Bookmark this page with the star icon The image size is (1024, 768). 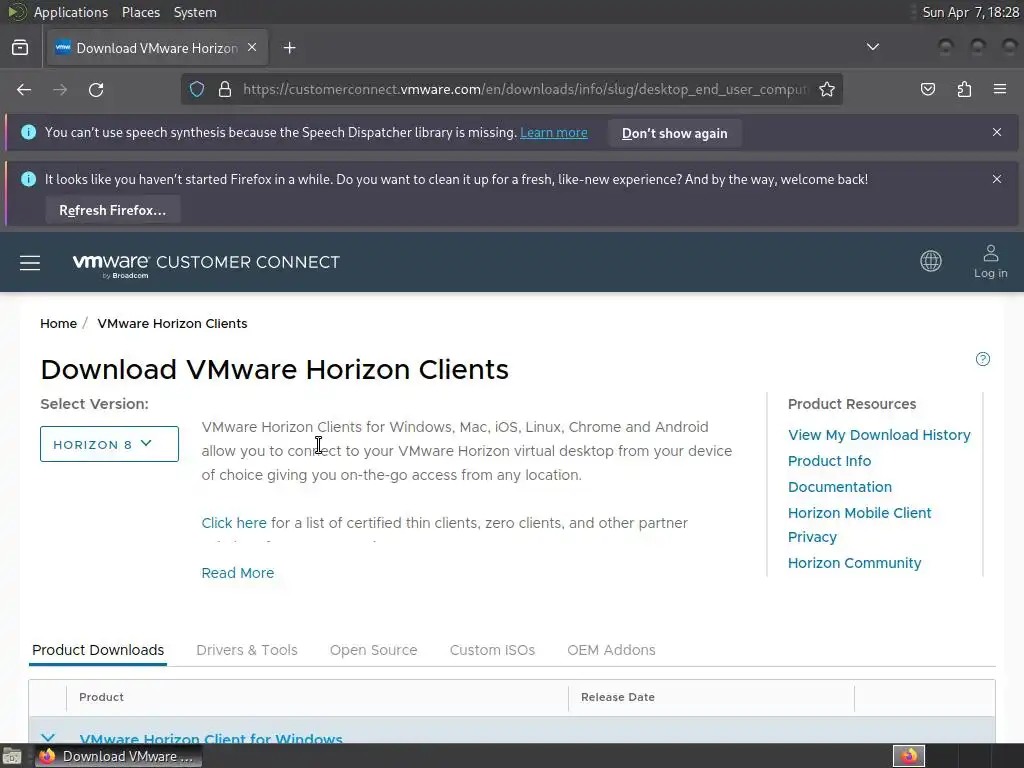click(827, 89)
